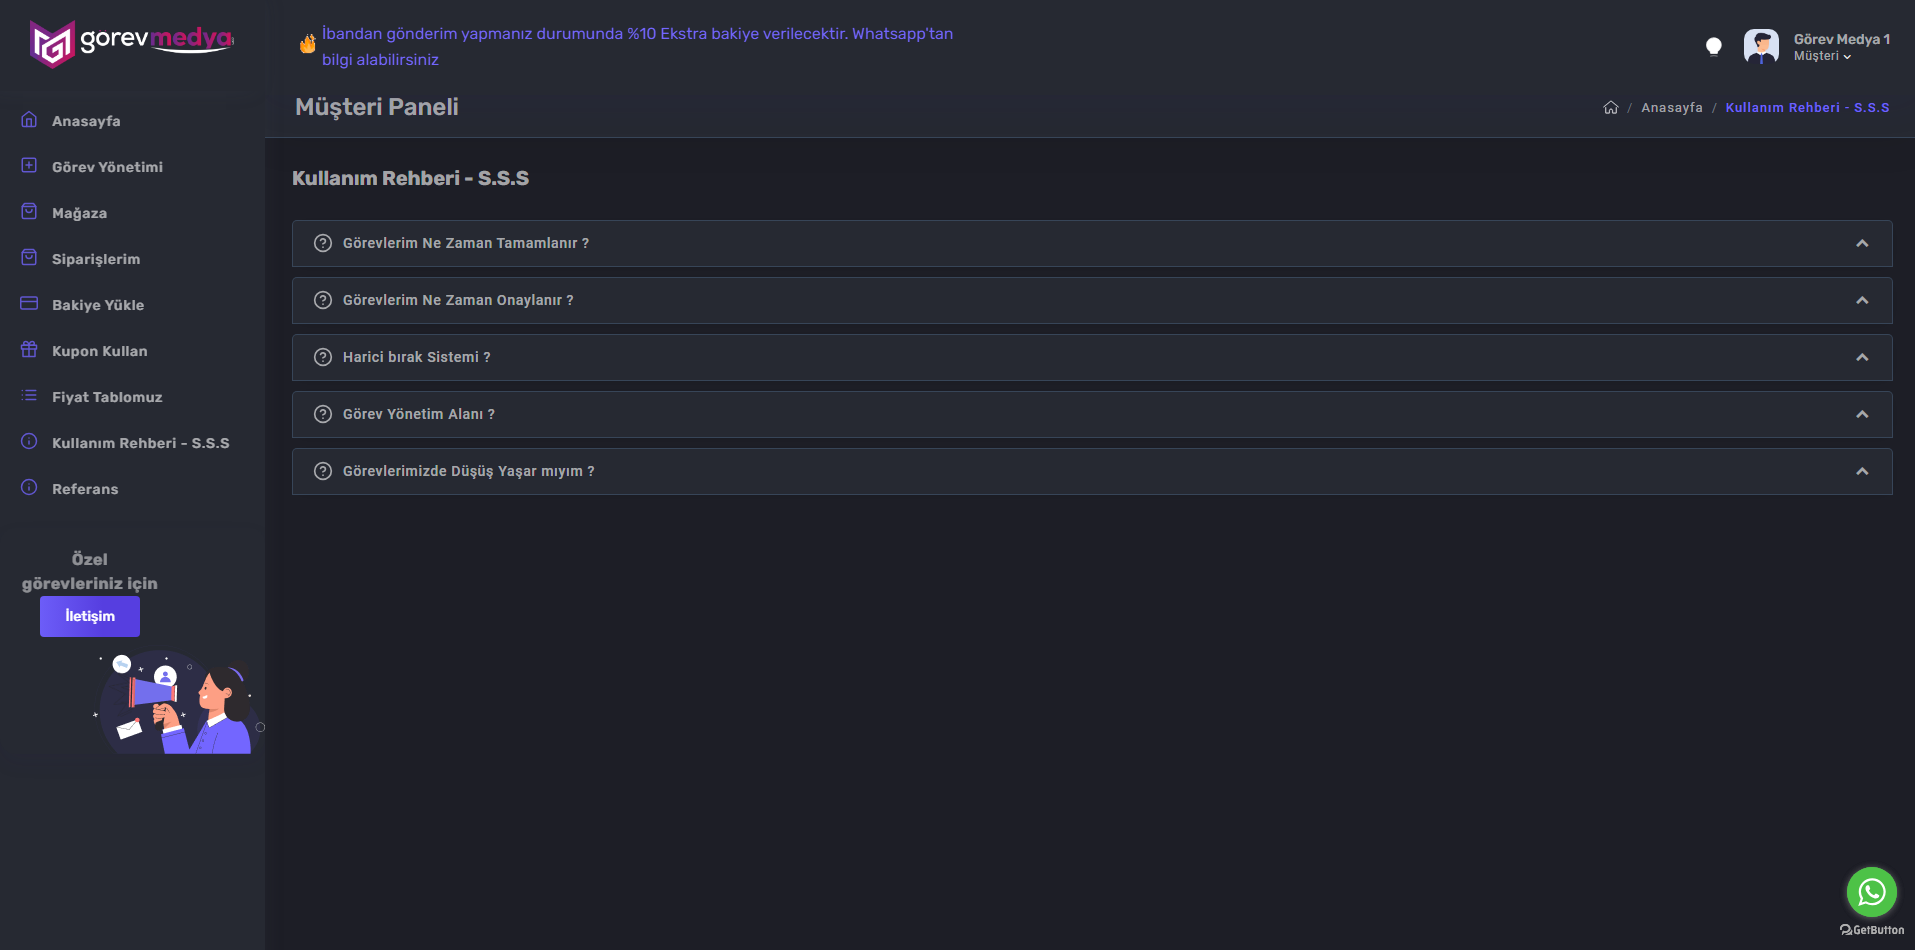Click the Mağaza bag icon
This screenshot has width=1915, height=950.
[29, 212]
